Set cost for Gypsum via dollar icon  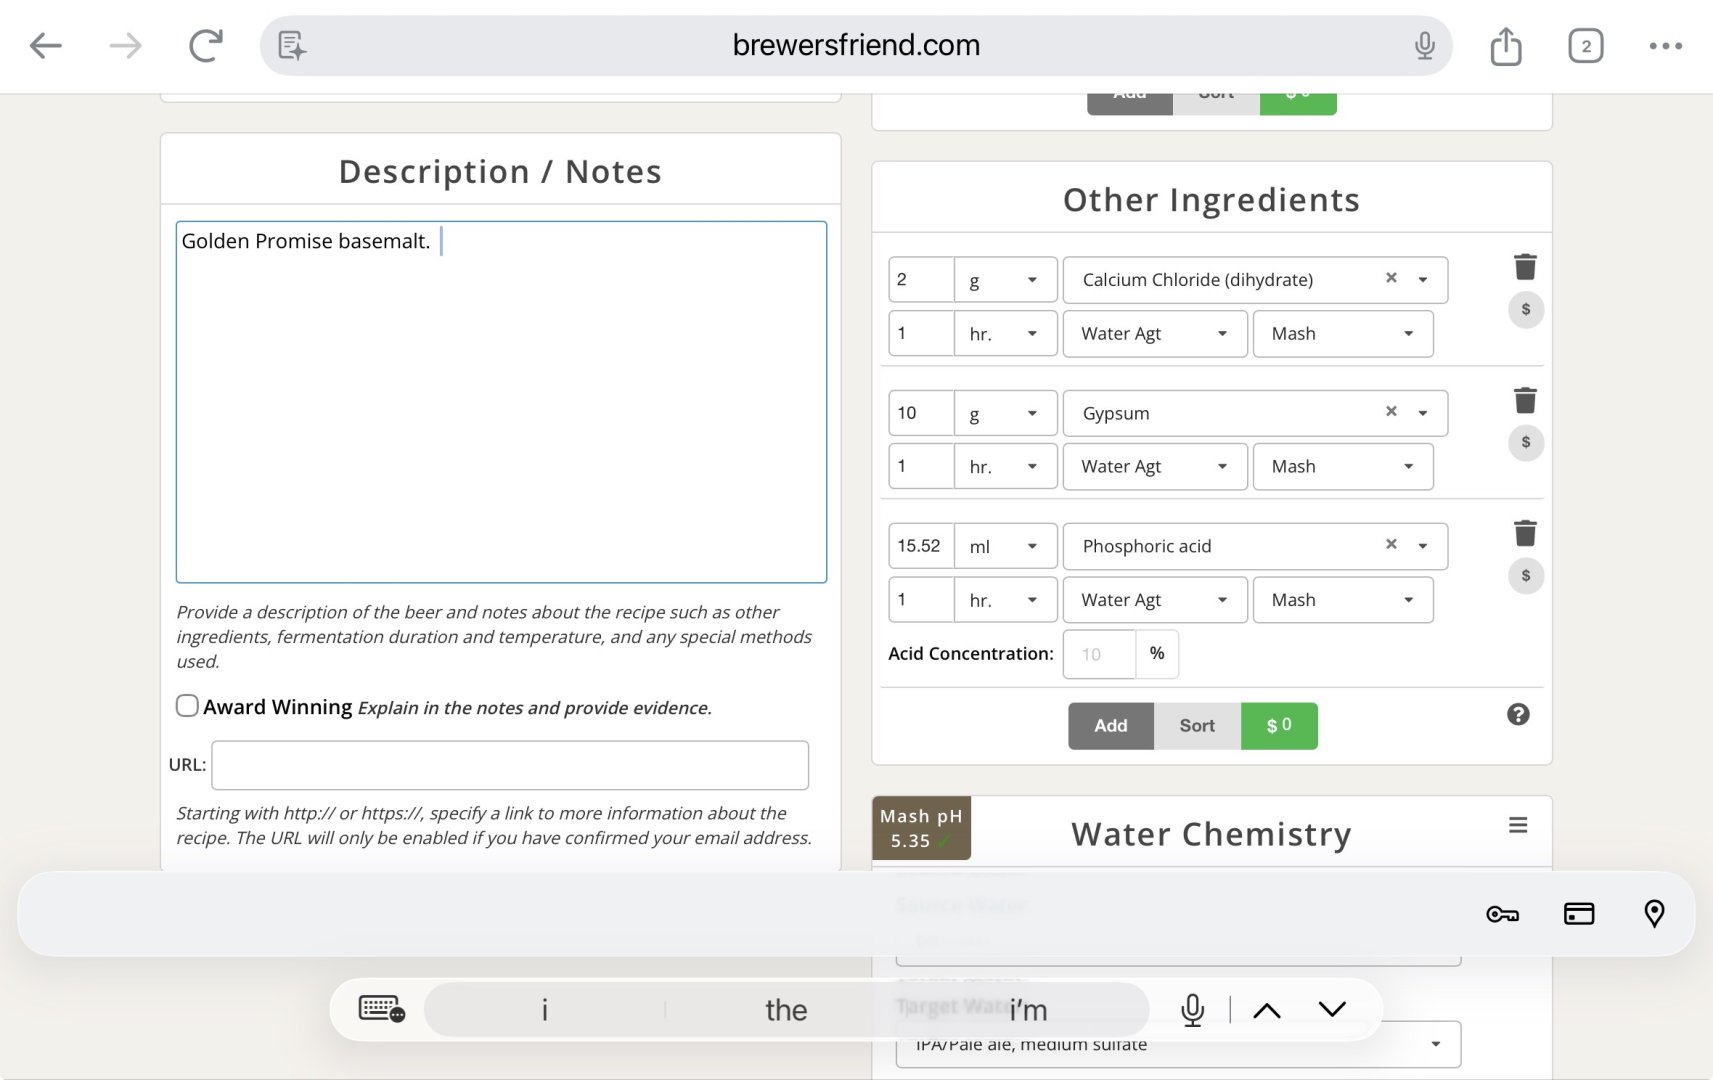tap(1525, 442)
